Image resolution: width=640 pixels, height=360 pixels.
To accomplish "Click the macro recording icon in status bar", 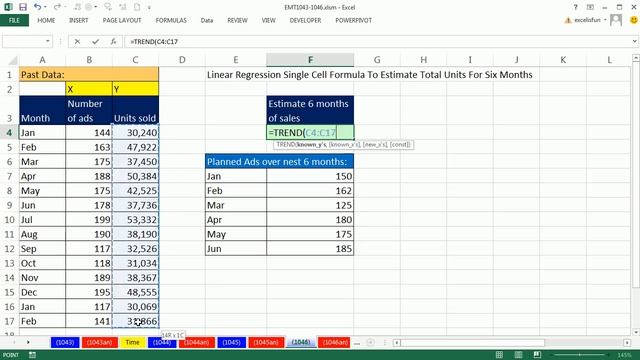I will [x=32, y=355].
